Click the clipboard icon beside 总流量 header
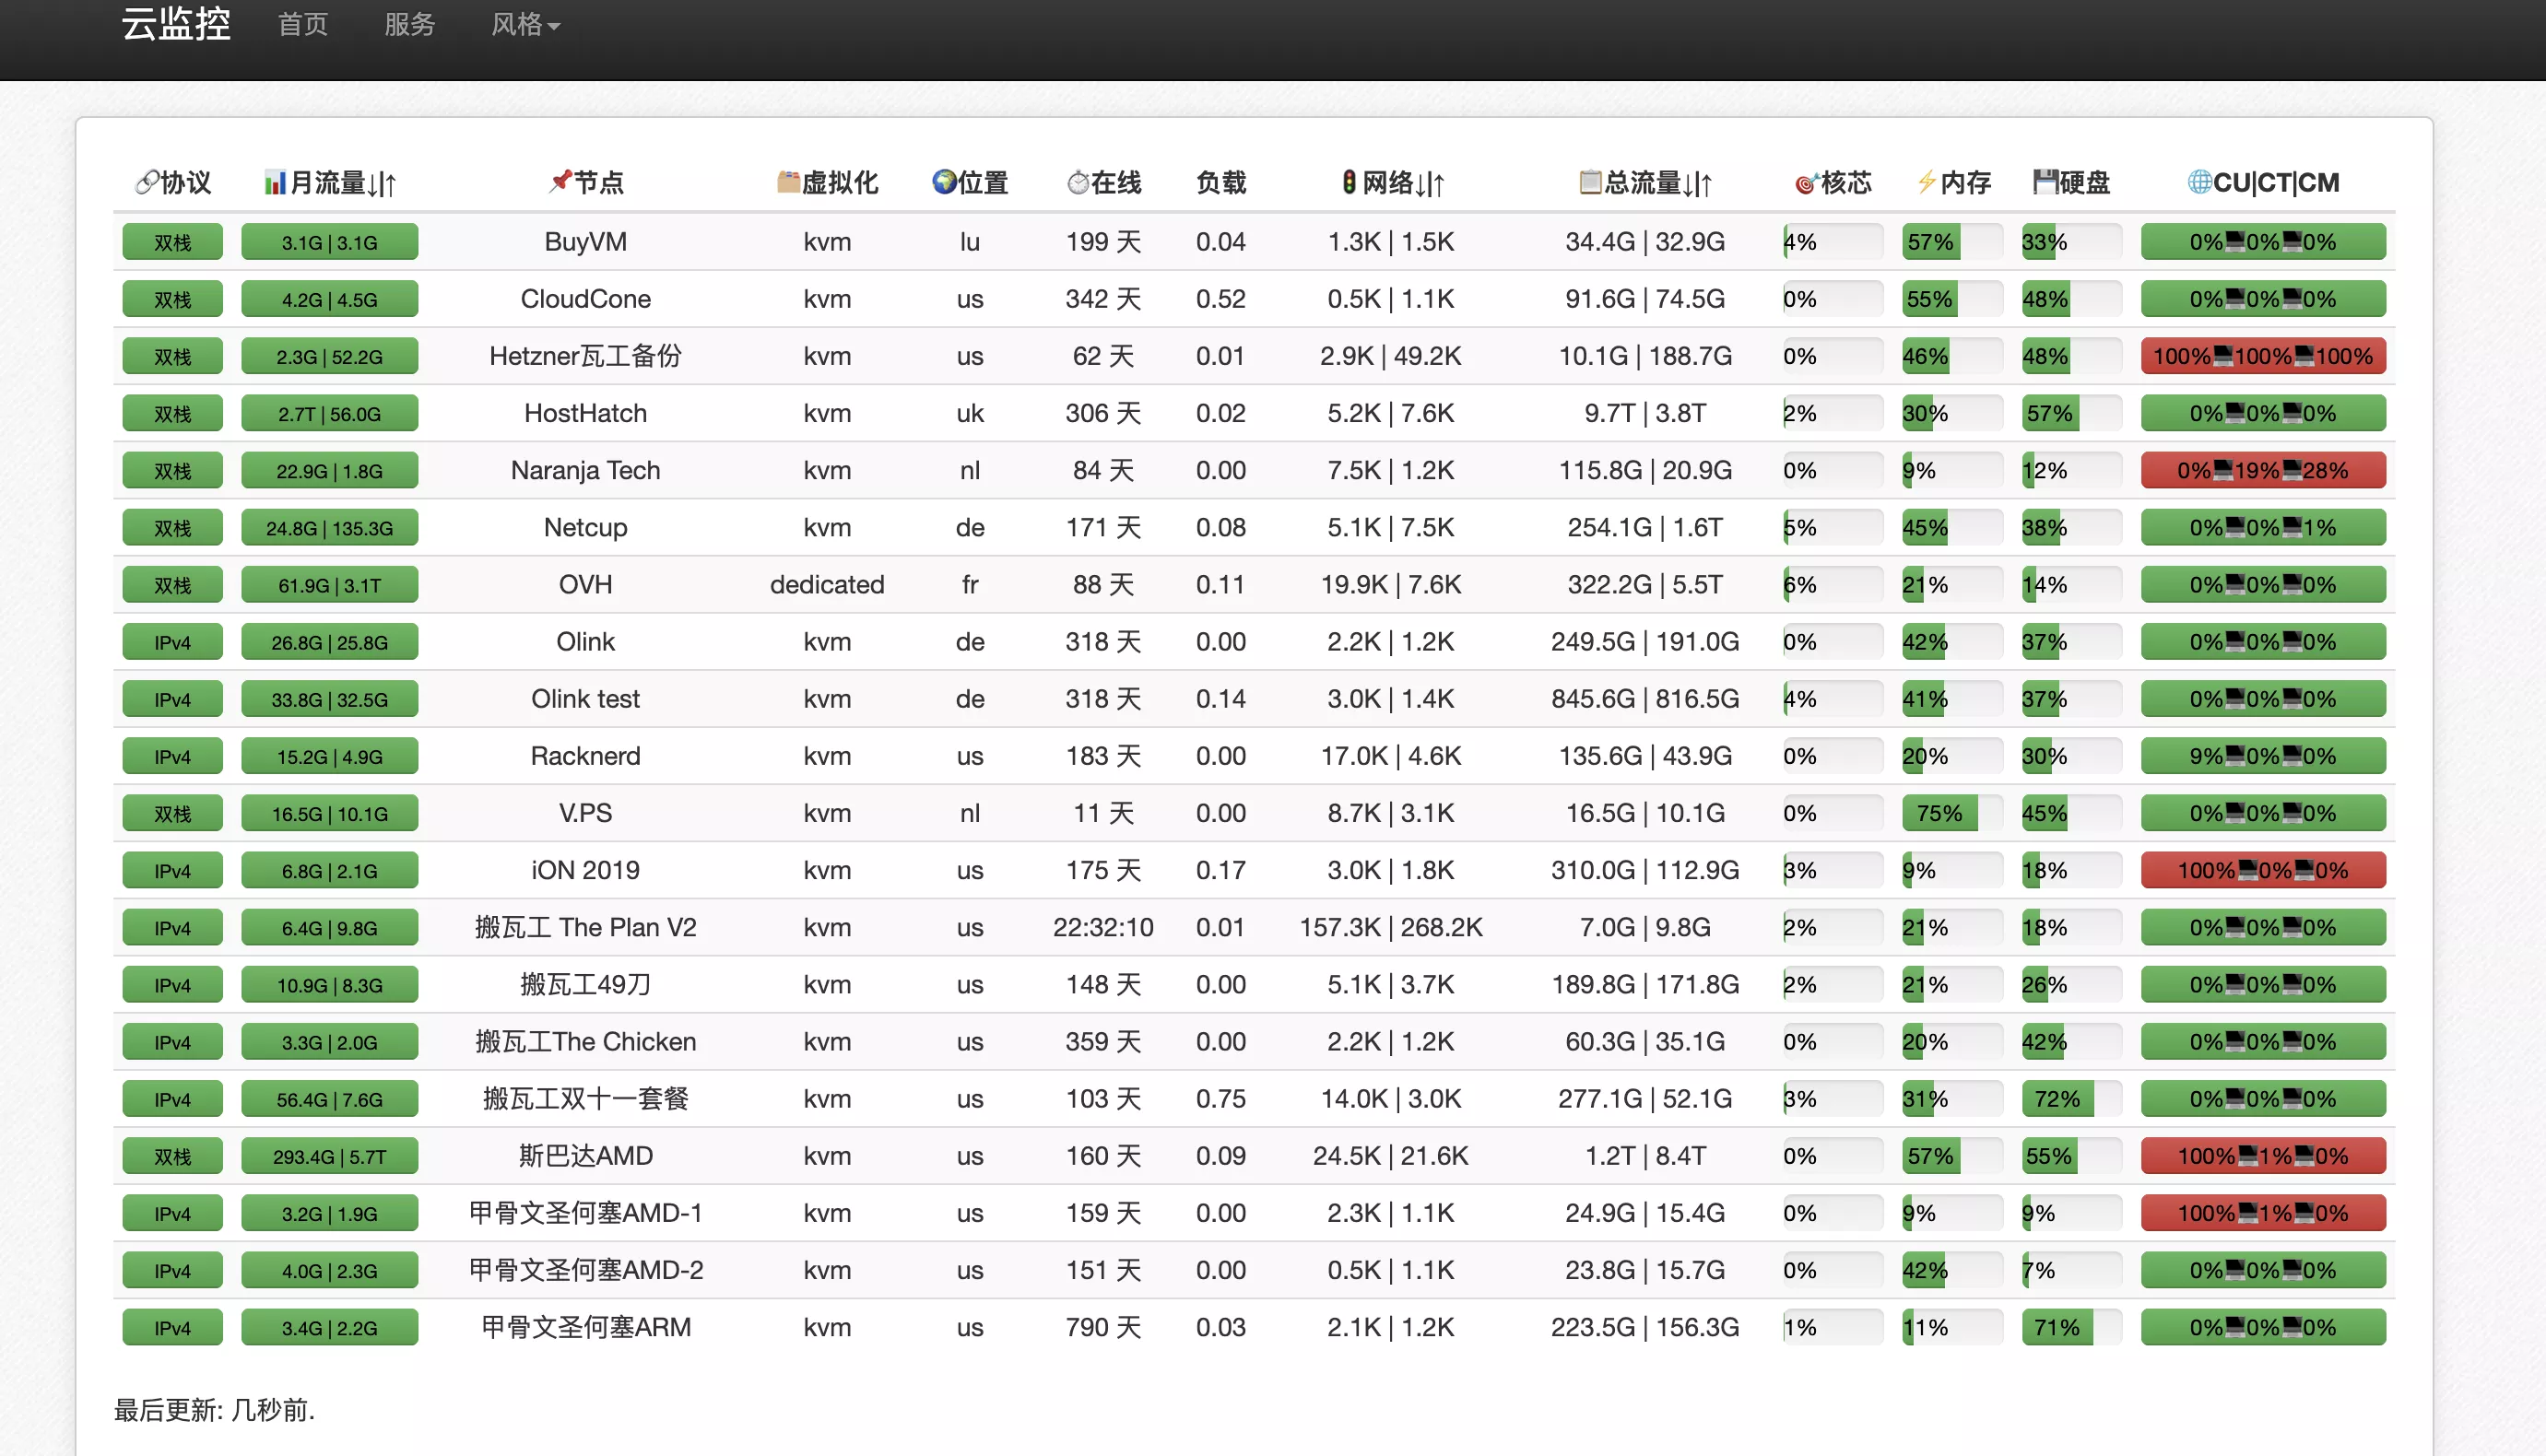 pyautogui.click(x=1590, y=182)
